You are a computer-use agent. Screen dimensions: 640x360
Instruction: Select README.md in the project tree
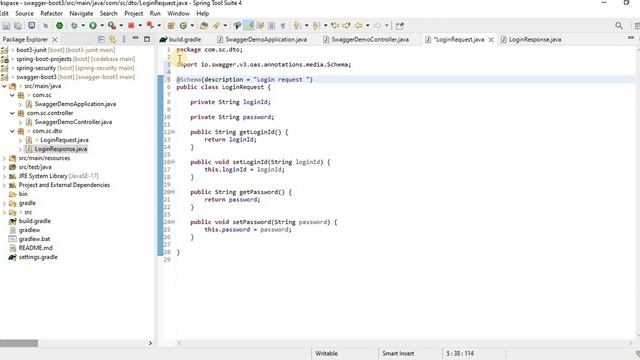[x=36, y=248]
